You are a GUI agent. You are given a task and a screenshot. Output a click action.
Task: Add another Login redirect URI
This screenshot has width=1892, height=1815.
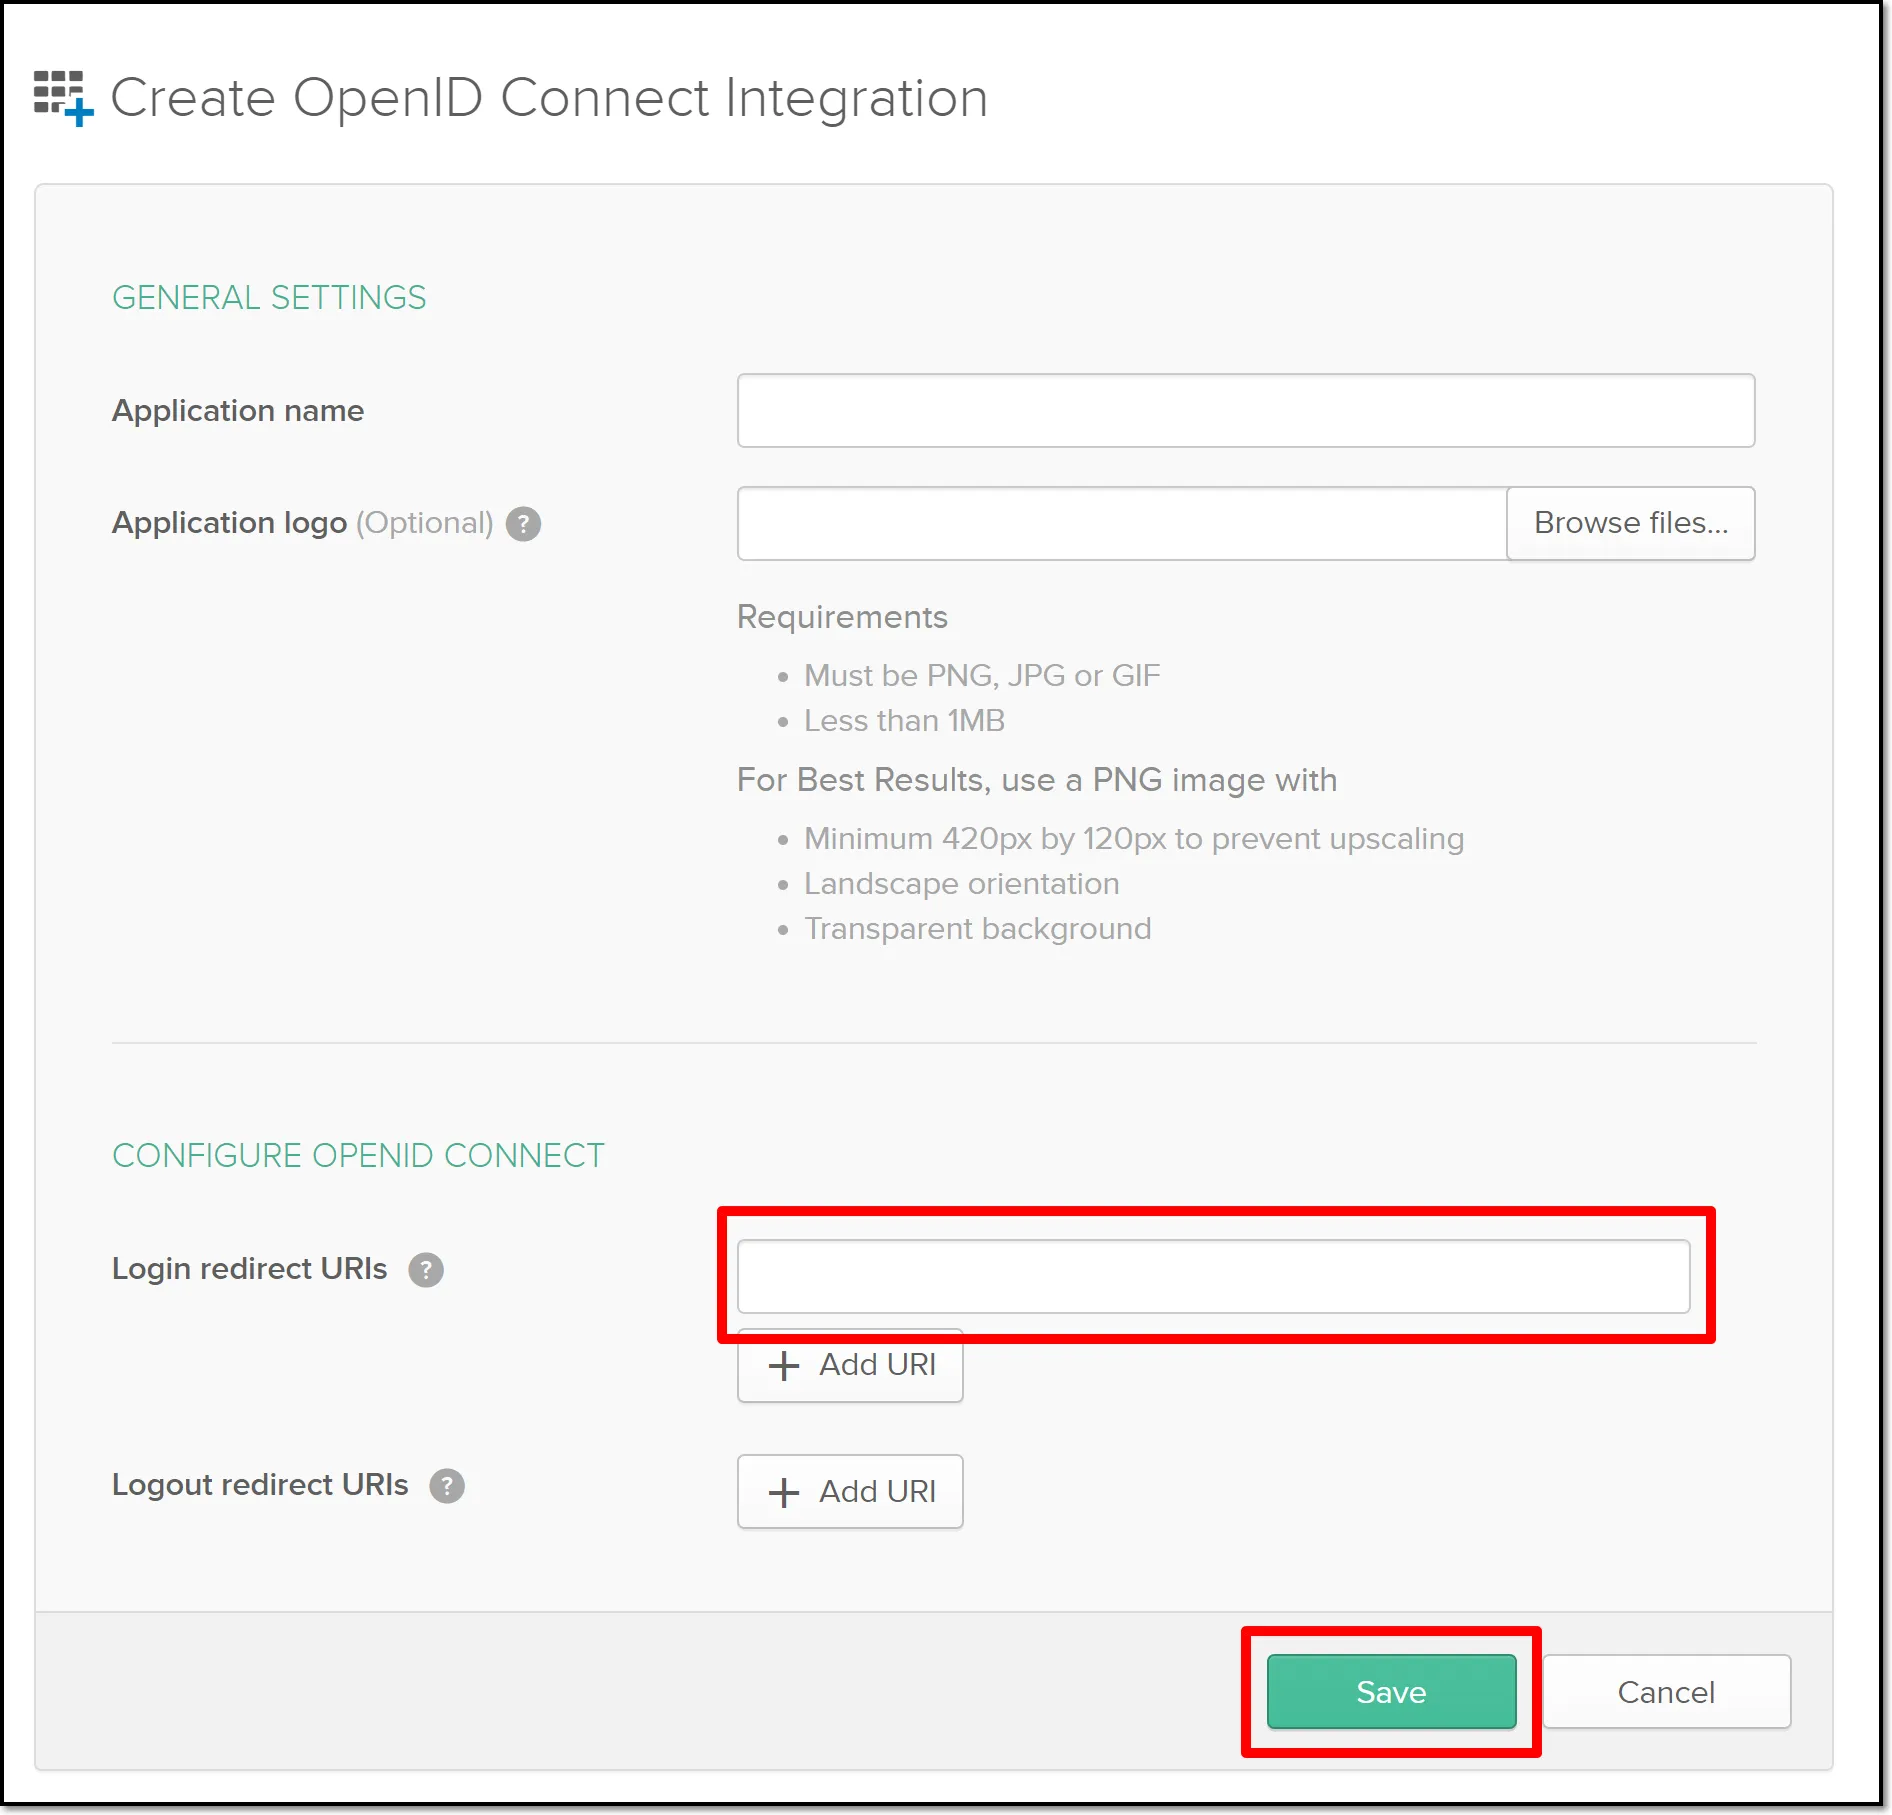(850, 1366)
